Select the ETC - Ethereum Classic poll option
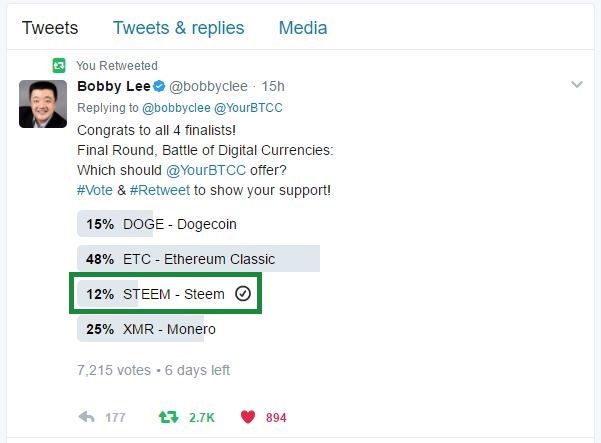Viewport: 601px width, 443px height. click(198, 259)
